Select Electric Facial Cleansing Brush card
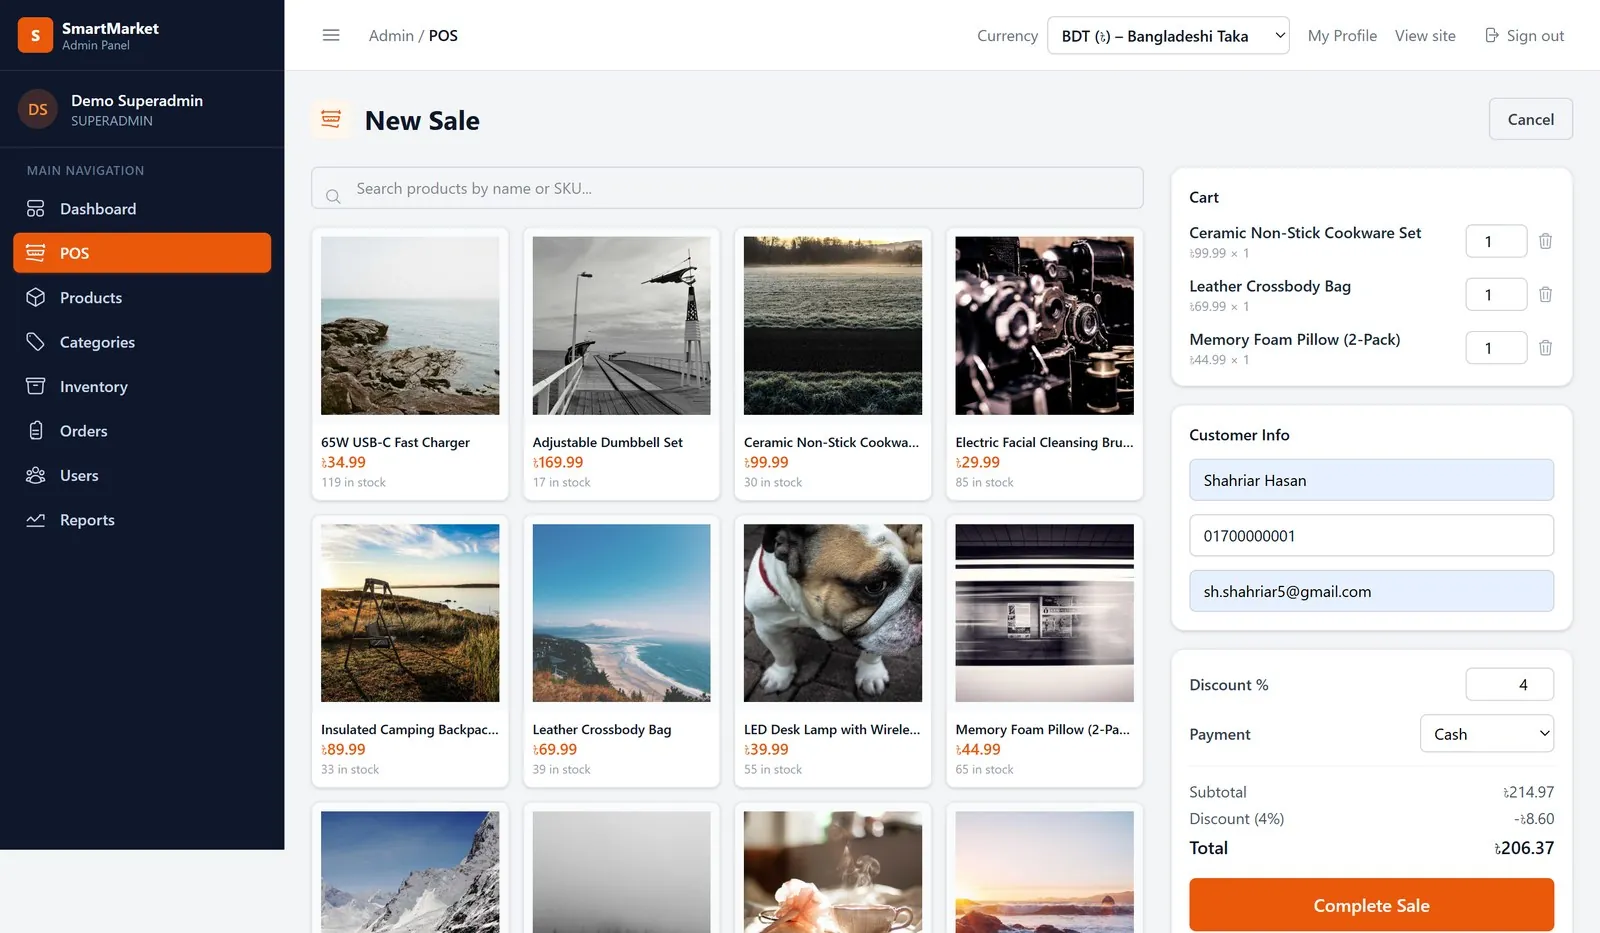Viewport: 1600px width, 933px height. point(1044,364)
